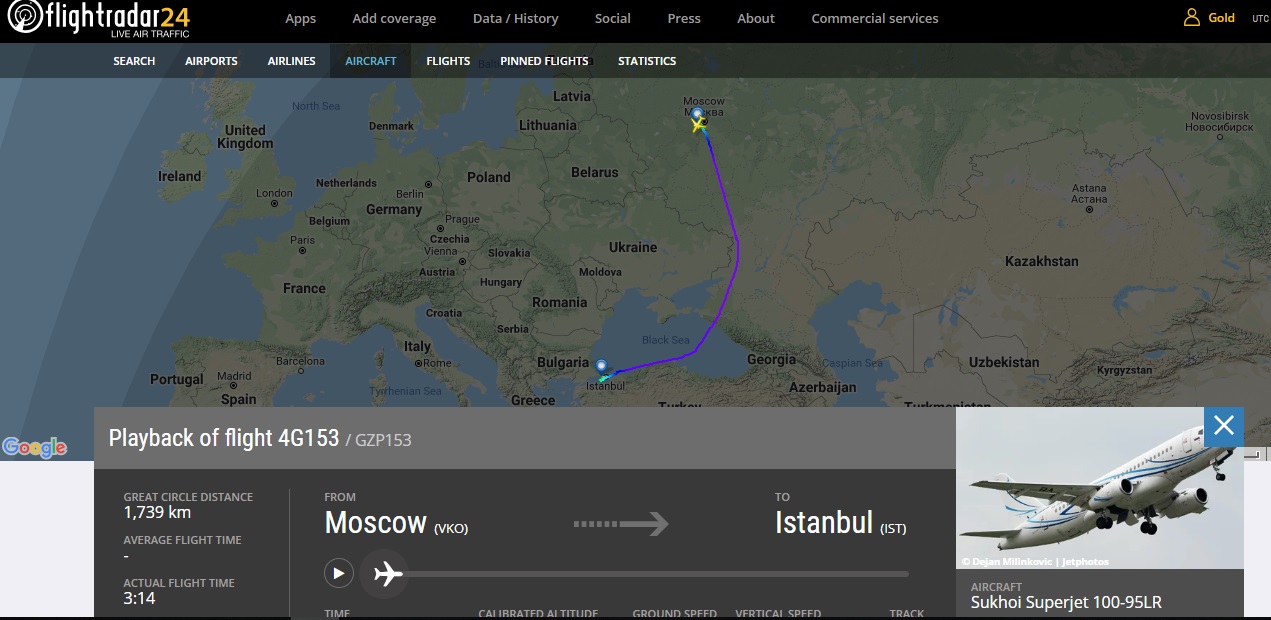Open the Gold account user icon

point(1191,18)
